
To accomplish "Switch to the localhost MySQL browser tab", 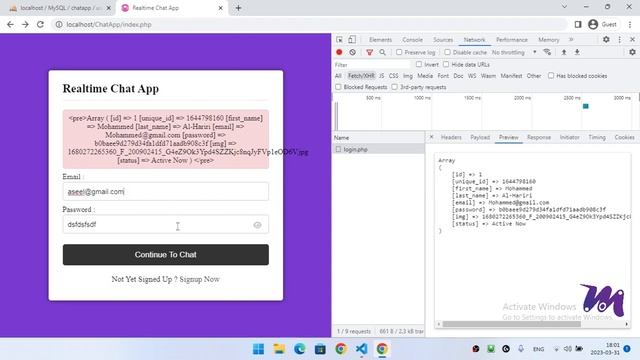I will [60, 8].
